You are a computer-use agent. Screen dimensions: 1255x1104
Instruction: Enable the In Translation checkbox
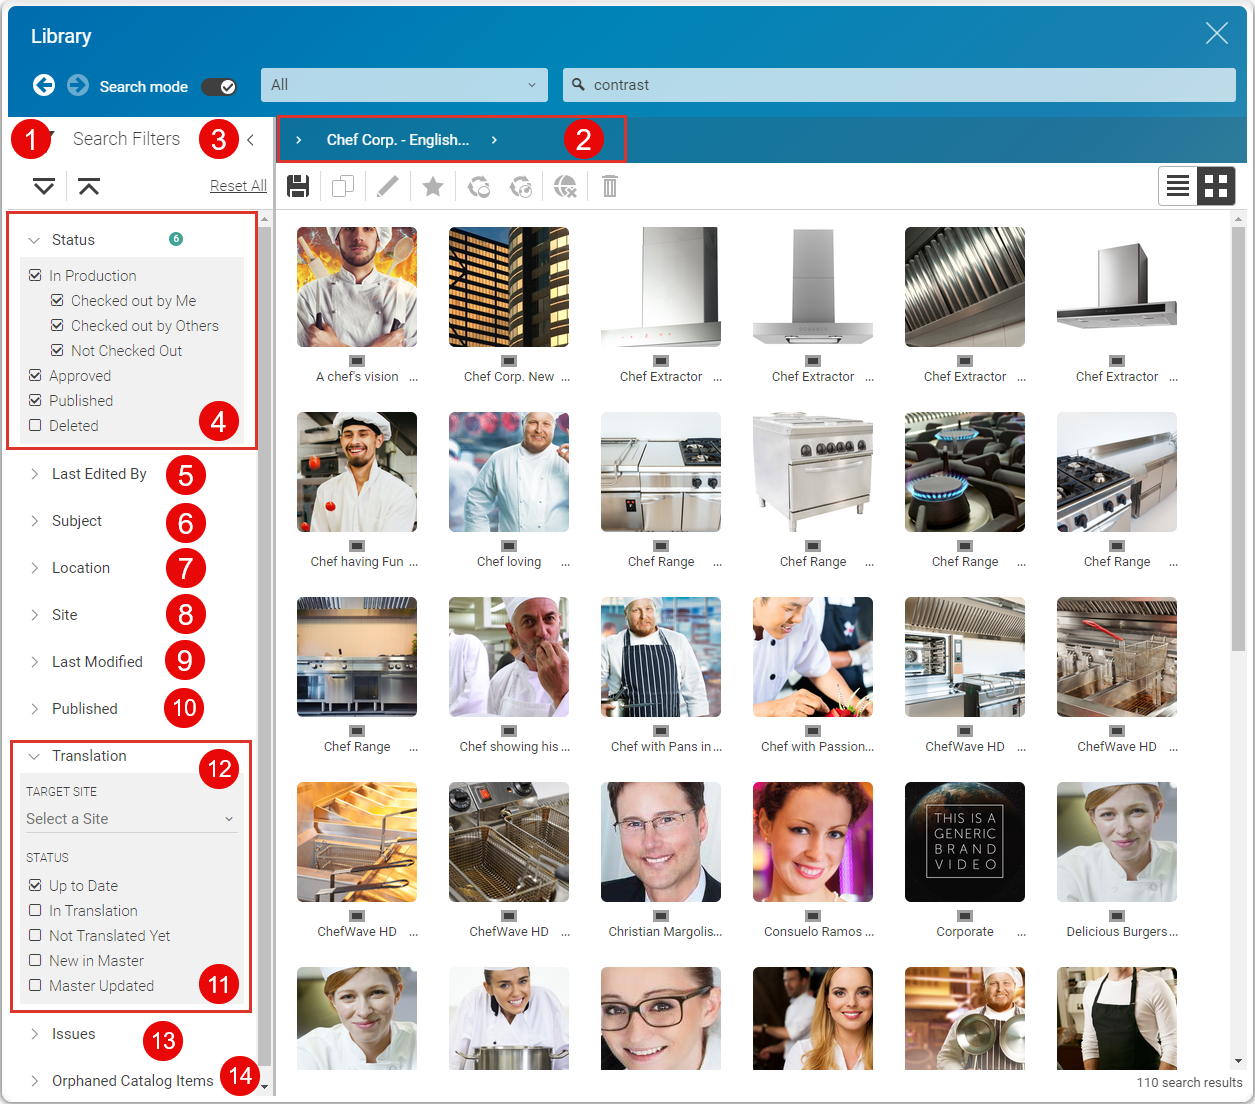click(36, 910)
